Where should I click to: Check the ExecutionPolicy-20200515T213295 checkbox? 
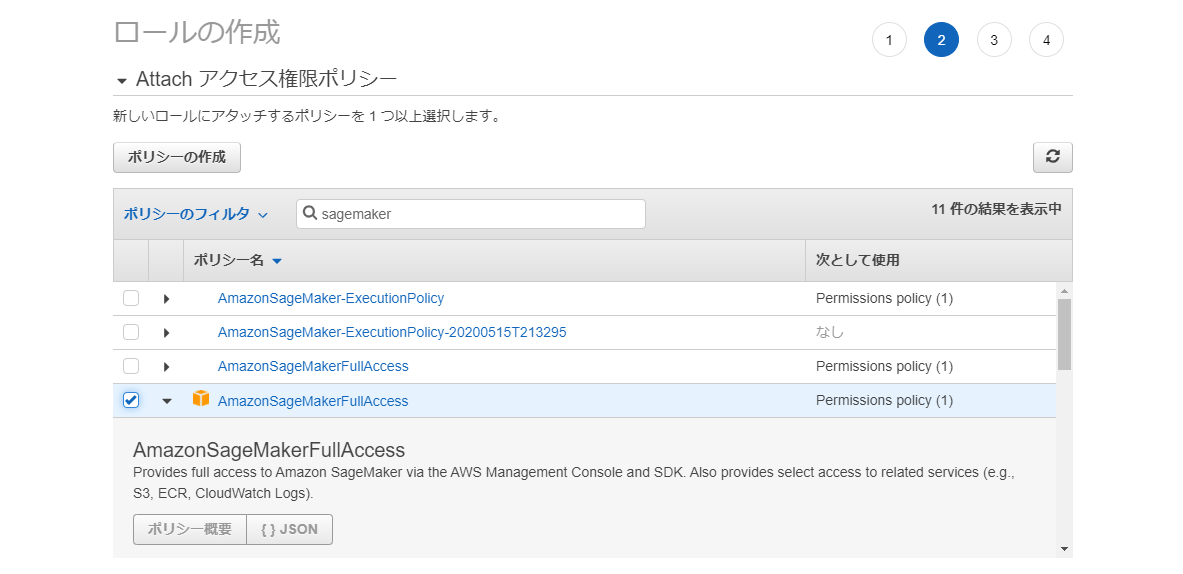coord(131,332)
